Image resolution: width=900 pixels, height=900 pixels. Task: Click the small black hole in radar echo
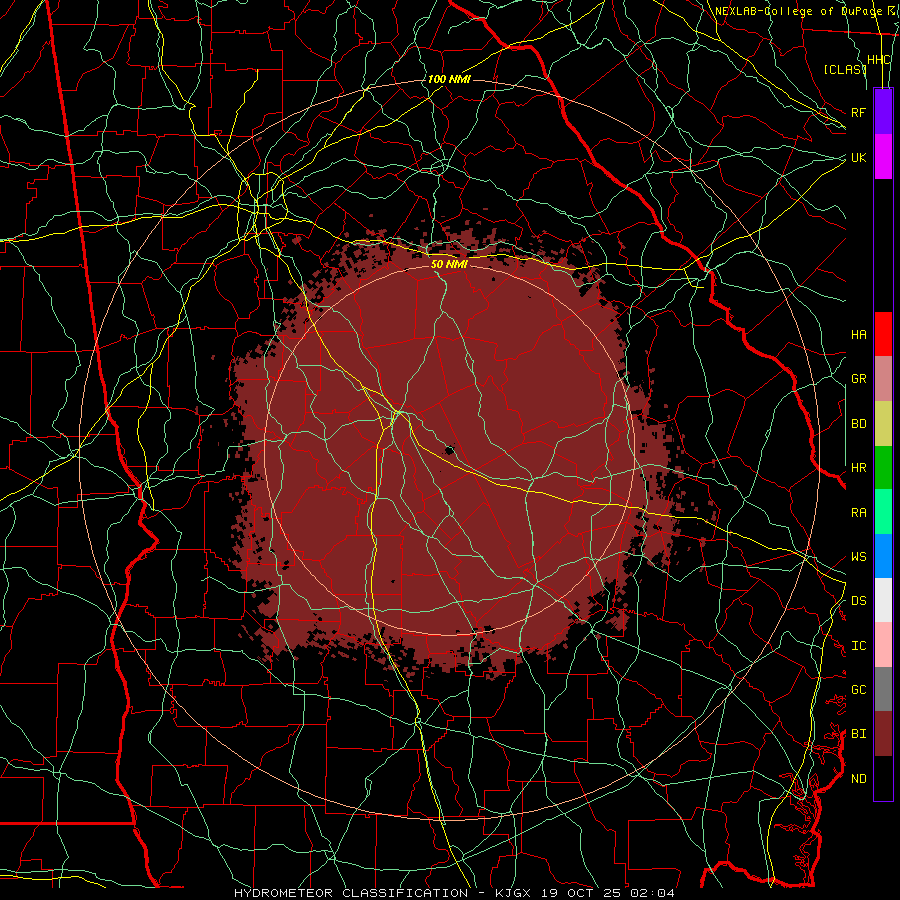click(449, 449)
